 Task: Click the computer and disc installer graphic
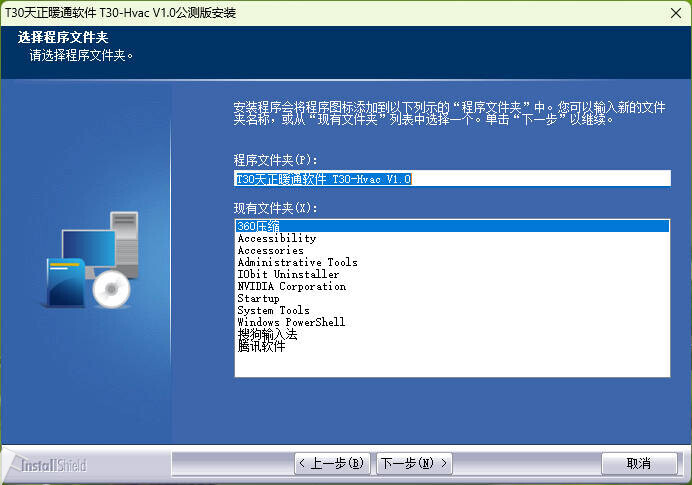pyautogui.click(x=90, y=260)
